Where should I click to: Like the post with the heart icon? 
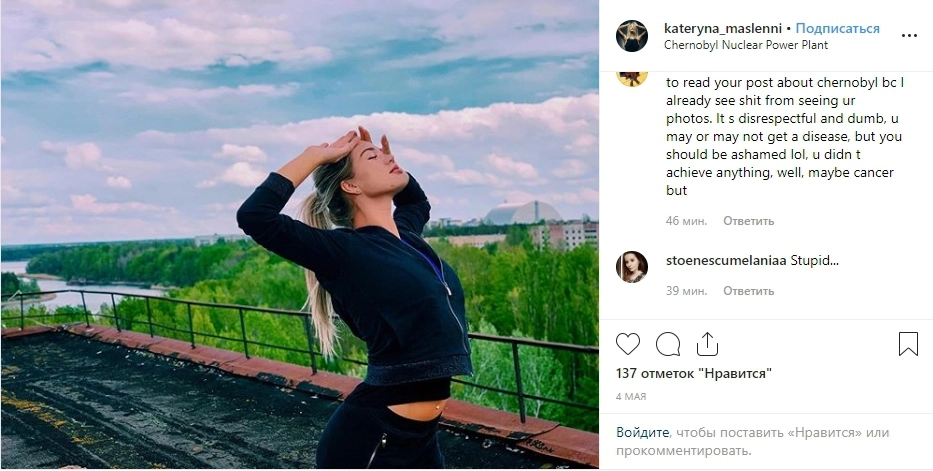coord(627,344)
